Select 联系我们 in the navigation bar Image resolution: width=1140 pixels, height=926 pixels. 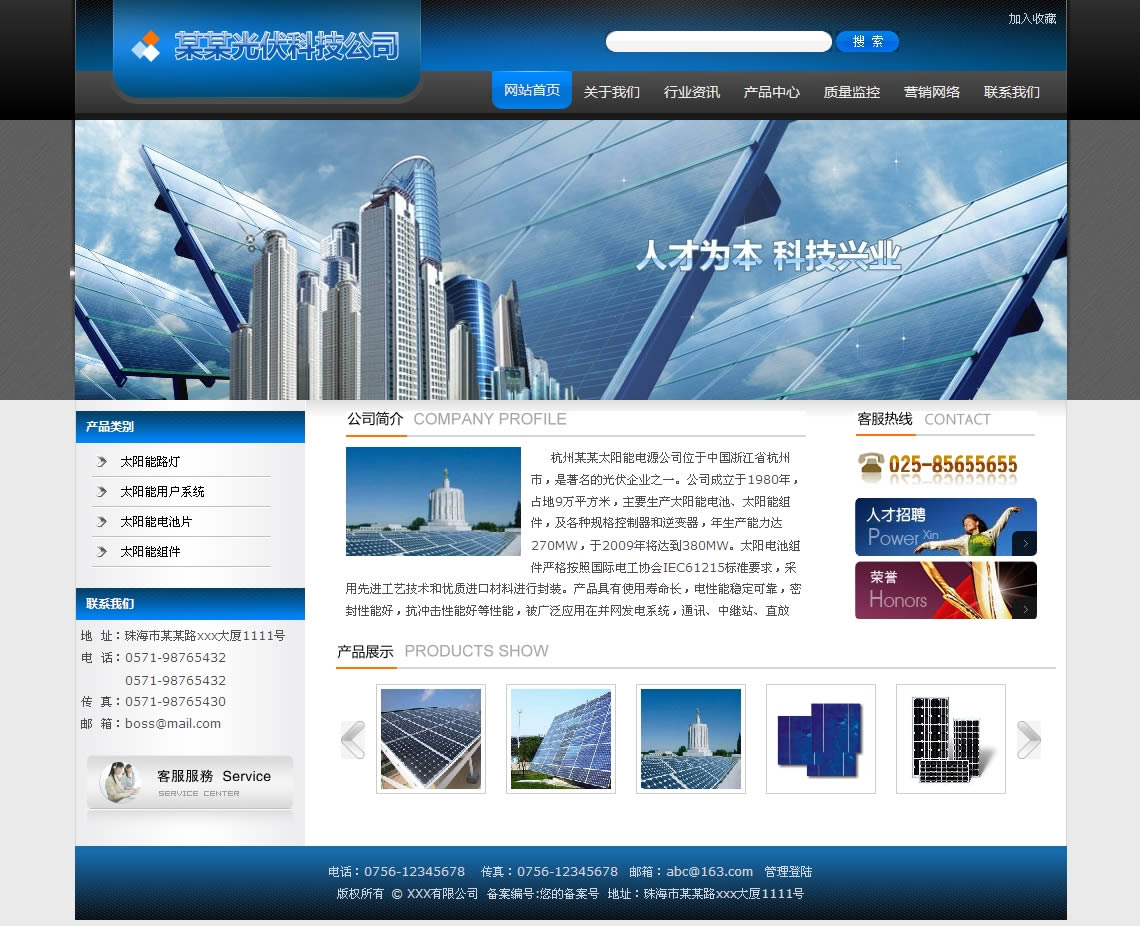1012,92
